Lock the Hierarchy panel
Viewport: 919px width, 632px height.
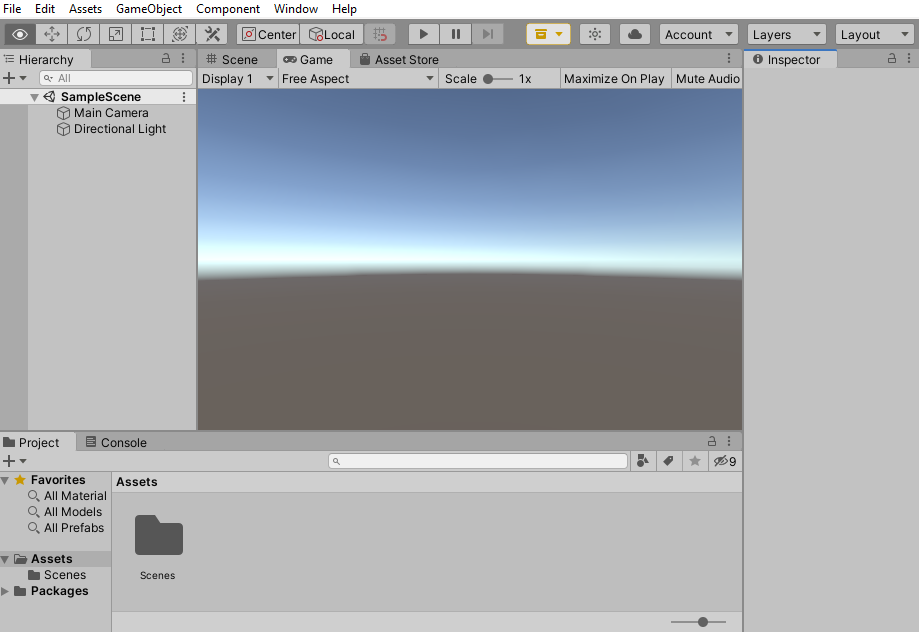click(166, 58)
